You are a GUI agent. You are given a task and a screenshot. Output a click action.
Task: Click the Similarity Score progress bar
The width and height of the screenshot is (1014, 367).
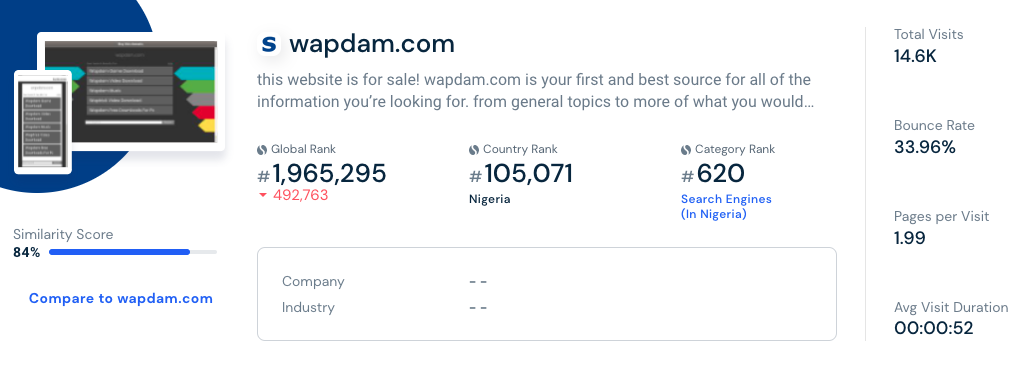pyautogui.click(x=133, y=252)
